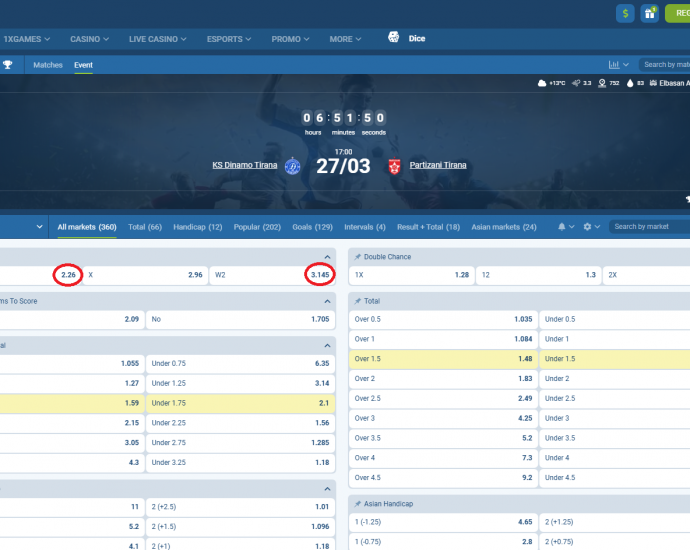Image resolution: width=690 pixels, height=550 pixels.
Task: Collapse the Handicap section above the 2 (+2.5) row
Action: pyautogui.click(x=327, y=489)
